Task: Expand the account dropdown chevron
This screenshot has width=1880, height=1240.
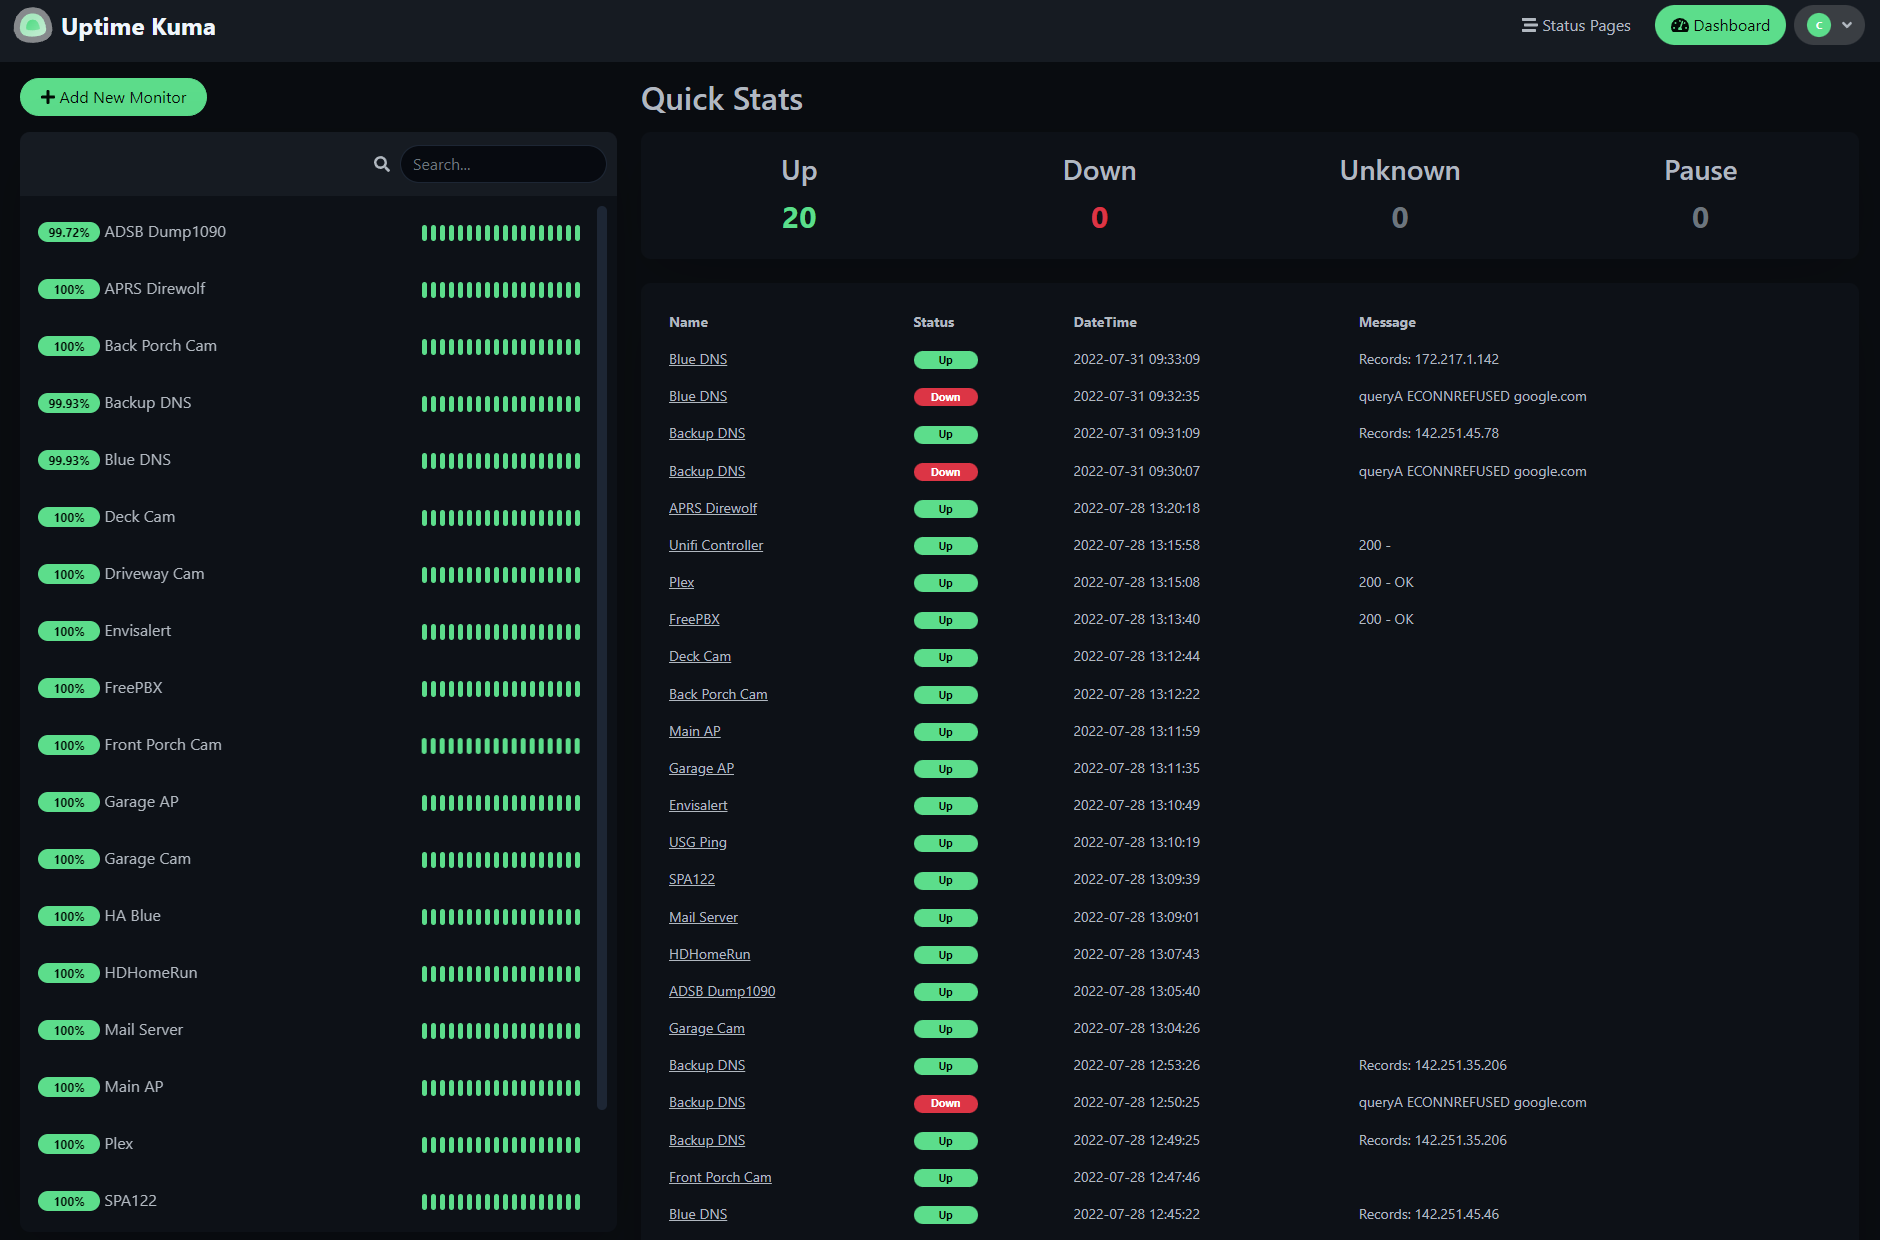Action: tap(1847, 25)
